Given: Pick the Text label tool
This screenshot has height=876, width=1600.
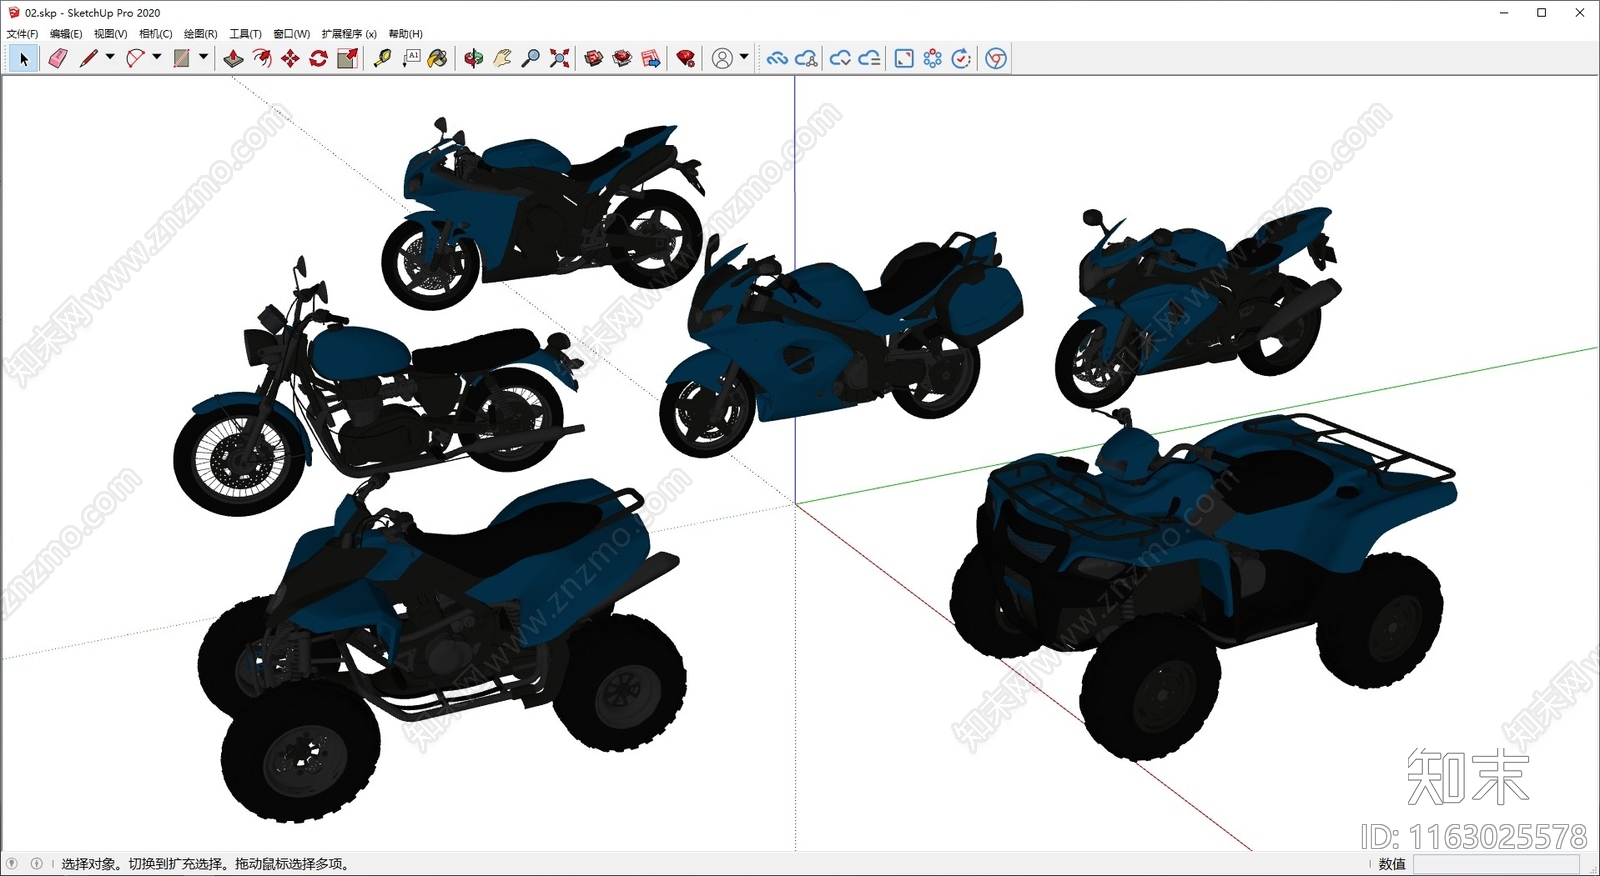Looking at the screenshot, I should [x=411, y=59].
